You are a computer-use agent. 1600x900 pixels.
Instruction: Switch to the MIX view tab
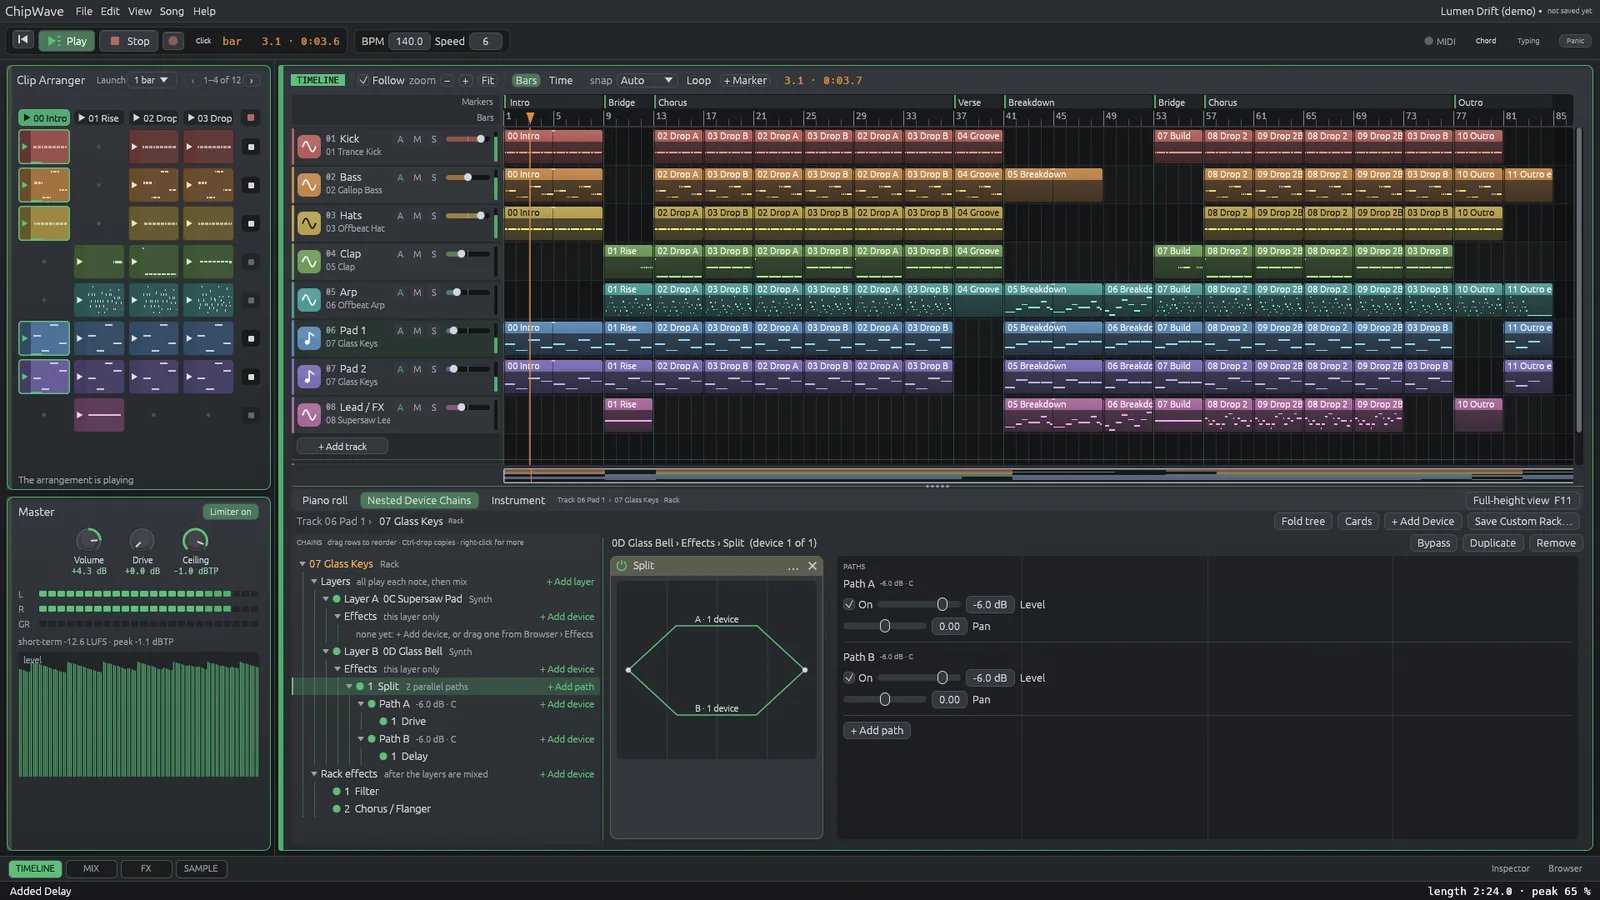(x=91, y=869)
